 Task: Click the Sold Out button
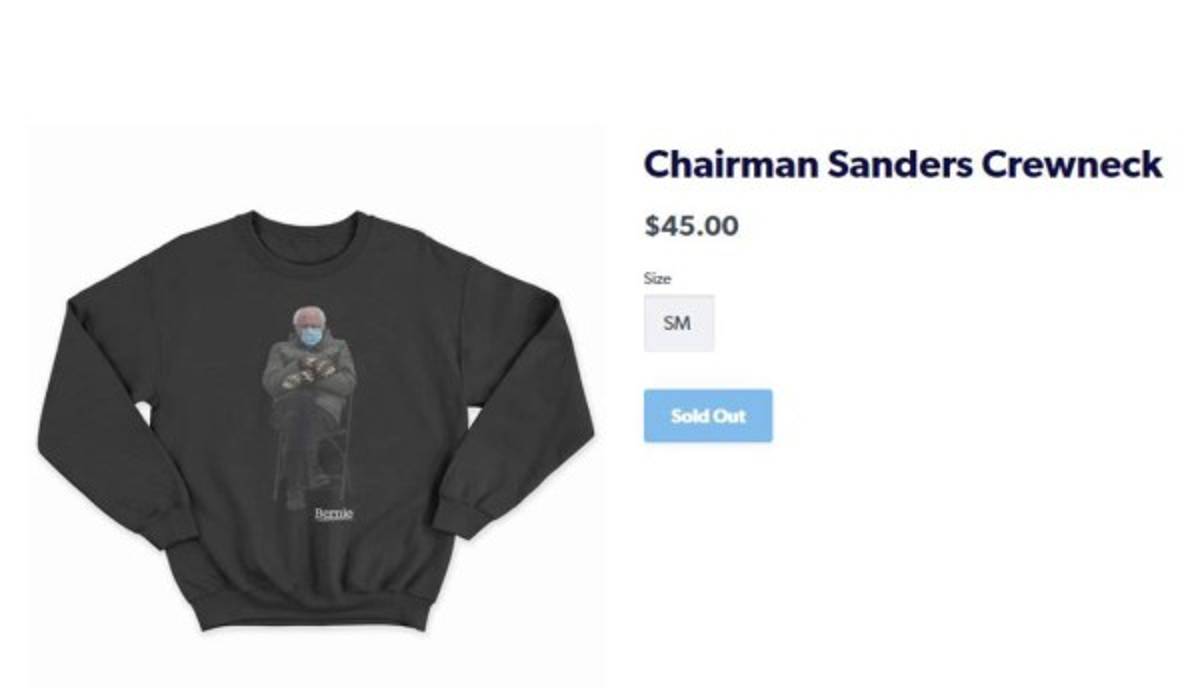708,416
